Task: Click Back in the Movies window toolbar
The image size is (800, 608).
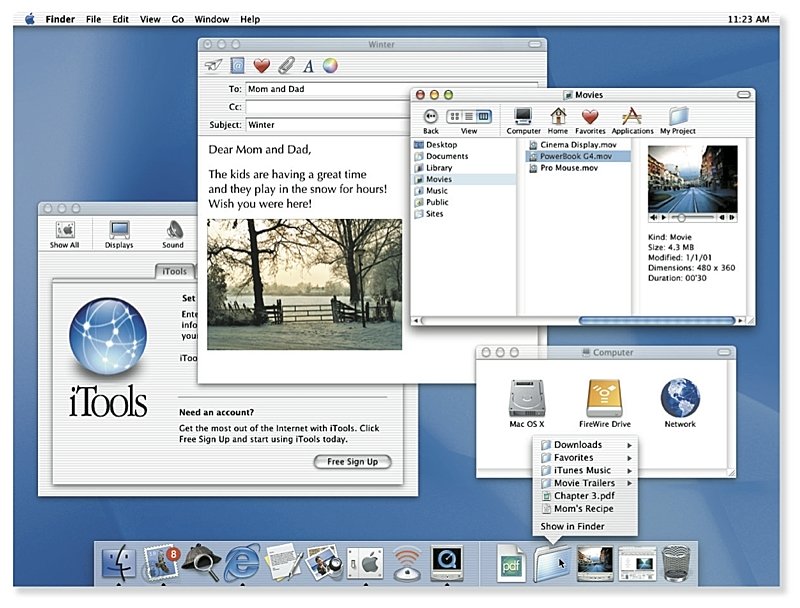Action: [431, 121]
